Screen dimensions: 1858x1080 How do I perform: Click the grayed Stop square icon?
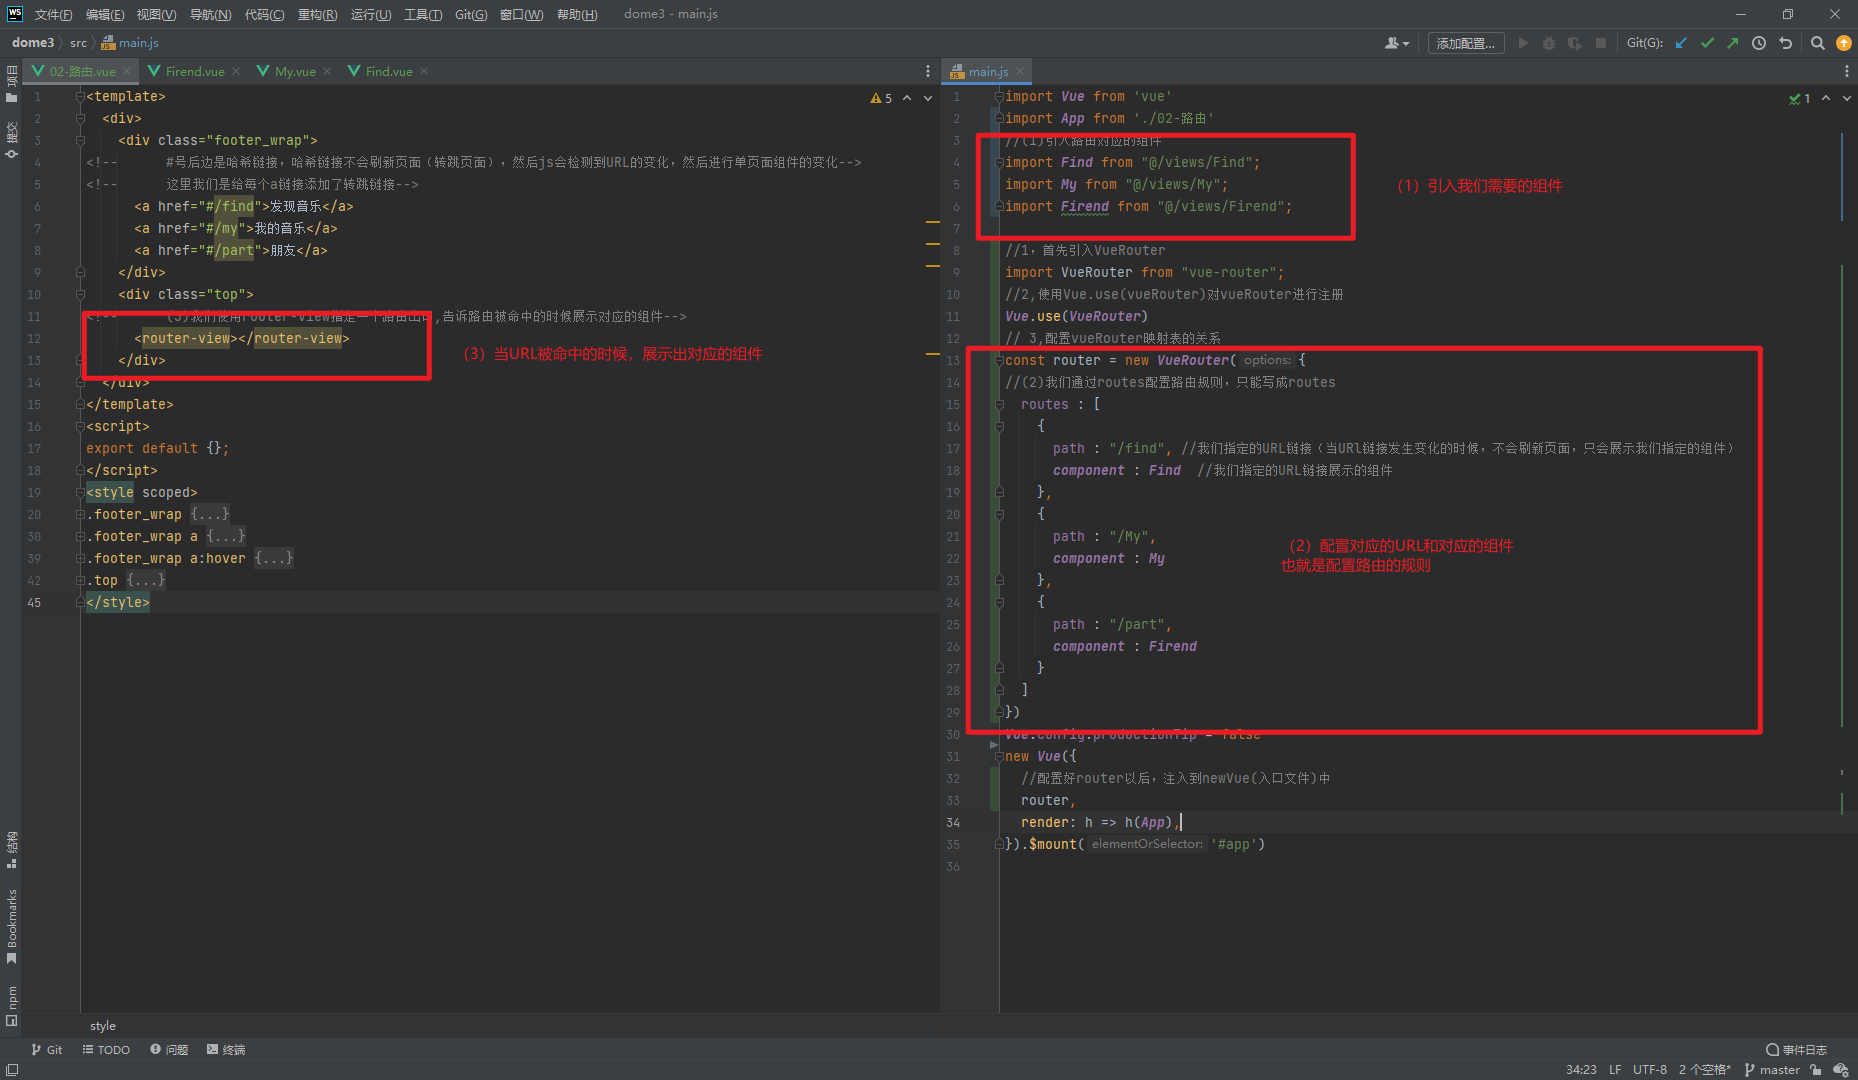tap(1601, 43)
